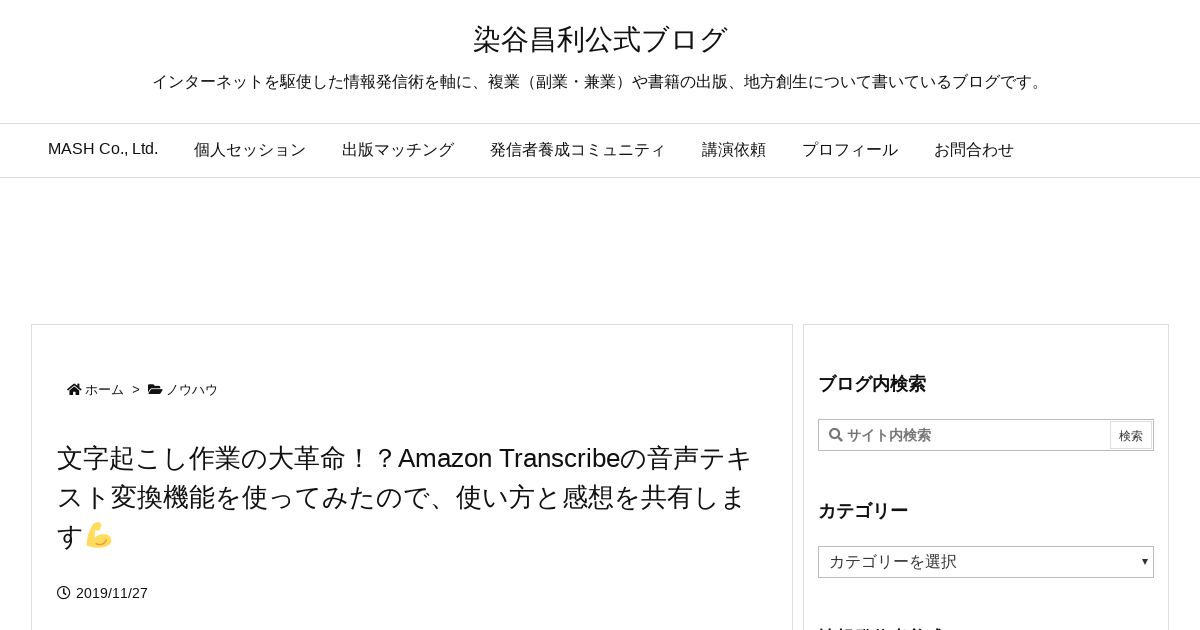Open the 個人セッション menu item
The height and width of the screenshot is (630, 1200).
click(250, 150)
